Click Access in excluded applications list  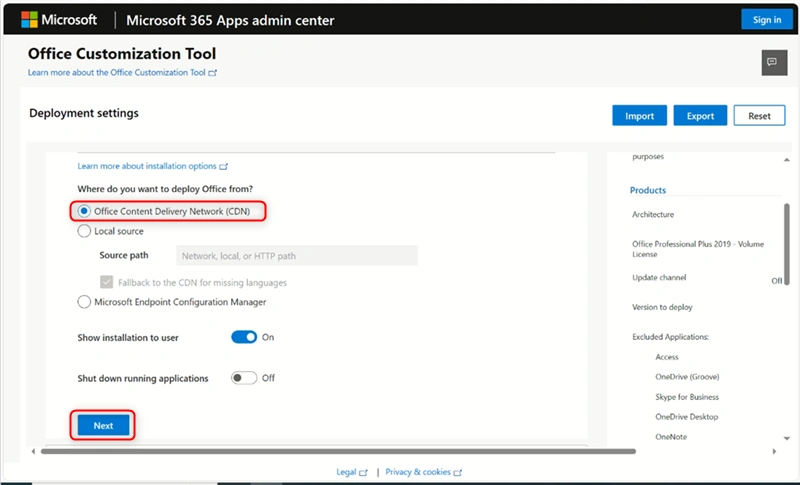click(x=667, y=357)
